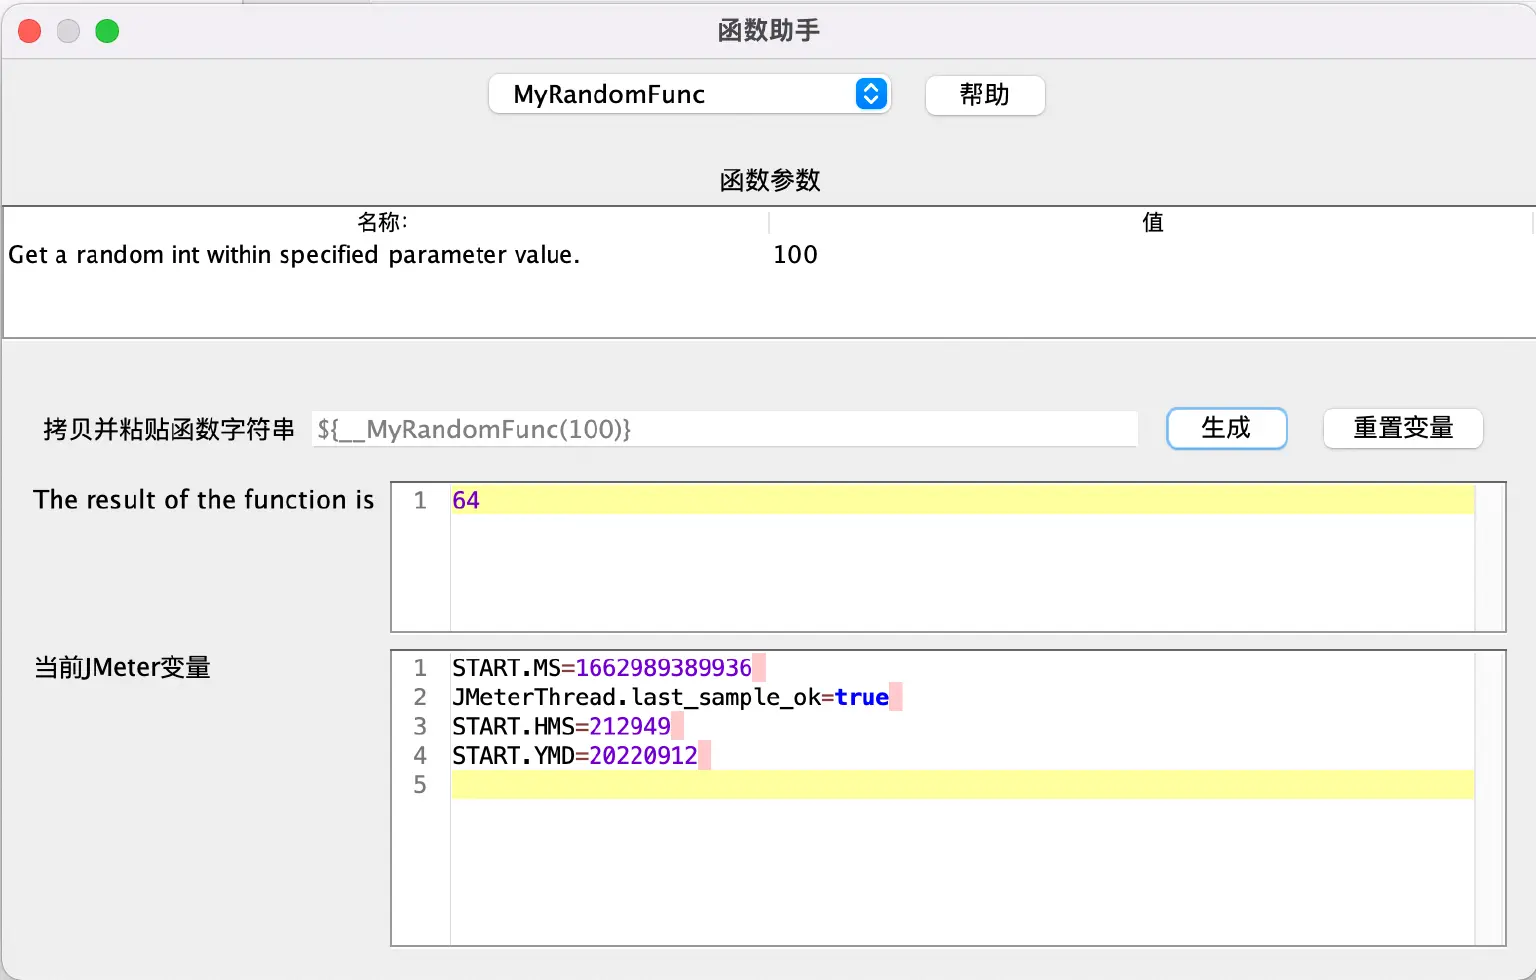The height and width of the screenshot is (980, 1536).
Task: Select the START.YMD=20220912 line
Action: tap(574, 755)
